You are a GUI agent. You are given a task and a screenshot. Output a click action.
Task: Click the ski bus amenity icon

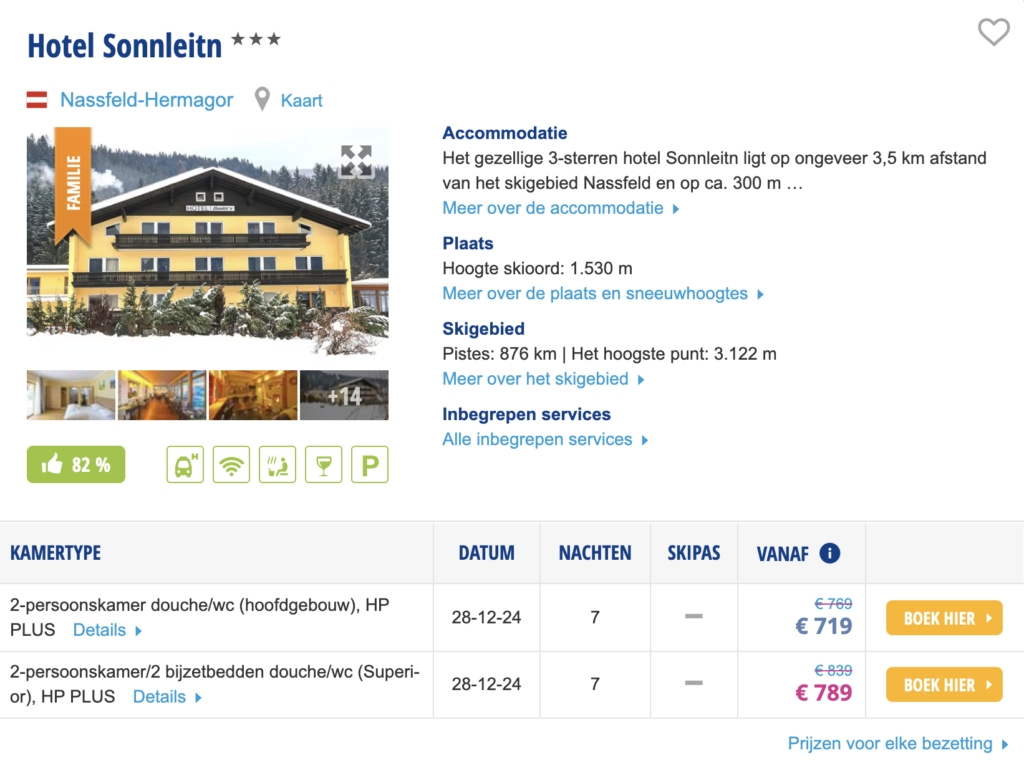pyautogui.click(x=185, y=465)
